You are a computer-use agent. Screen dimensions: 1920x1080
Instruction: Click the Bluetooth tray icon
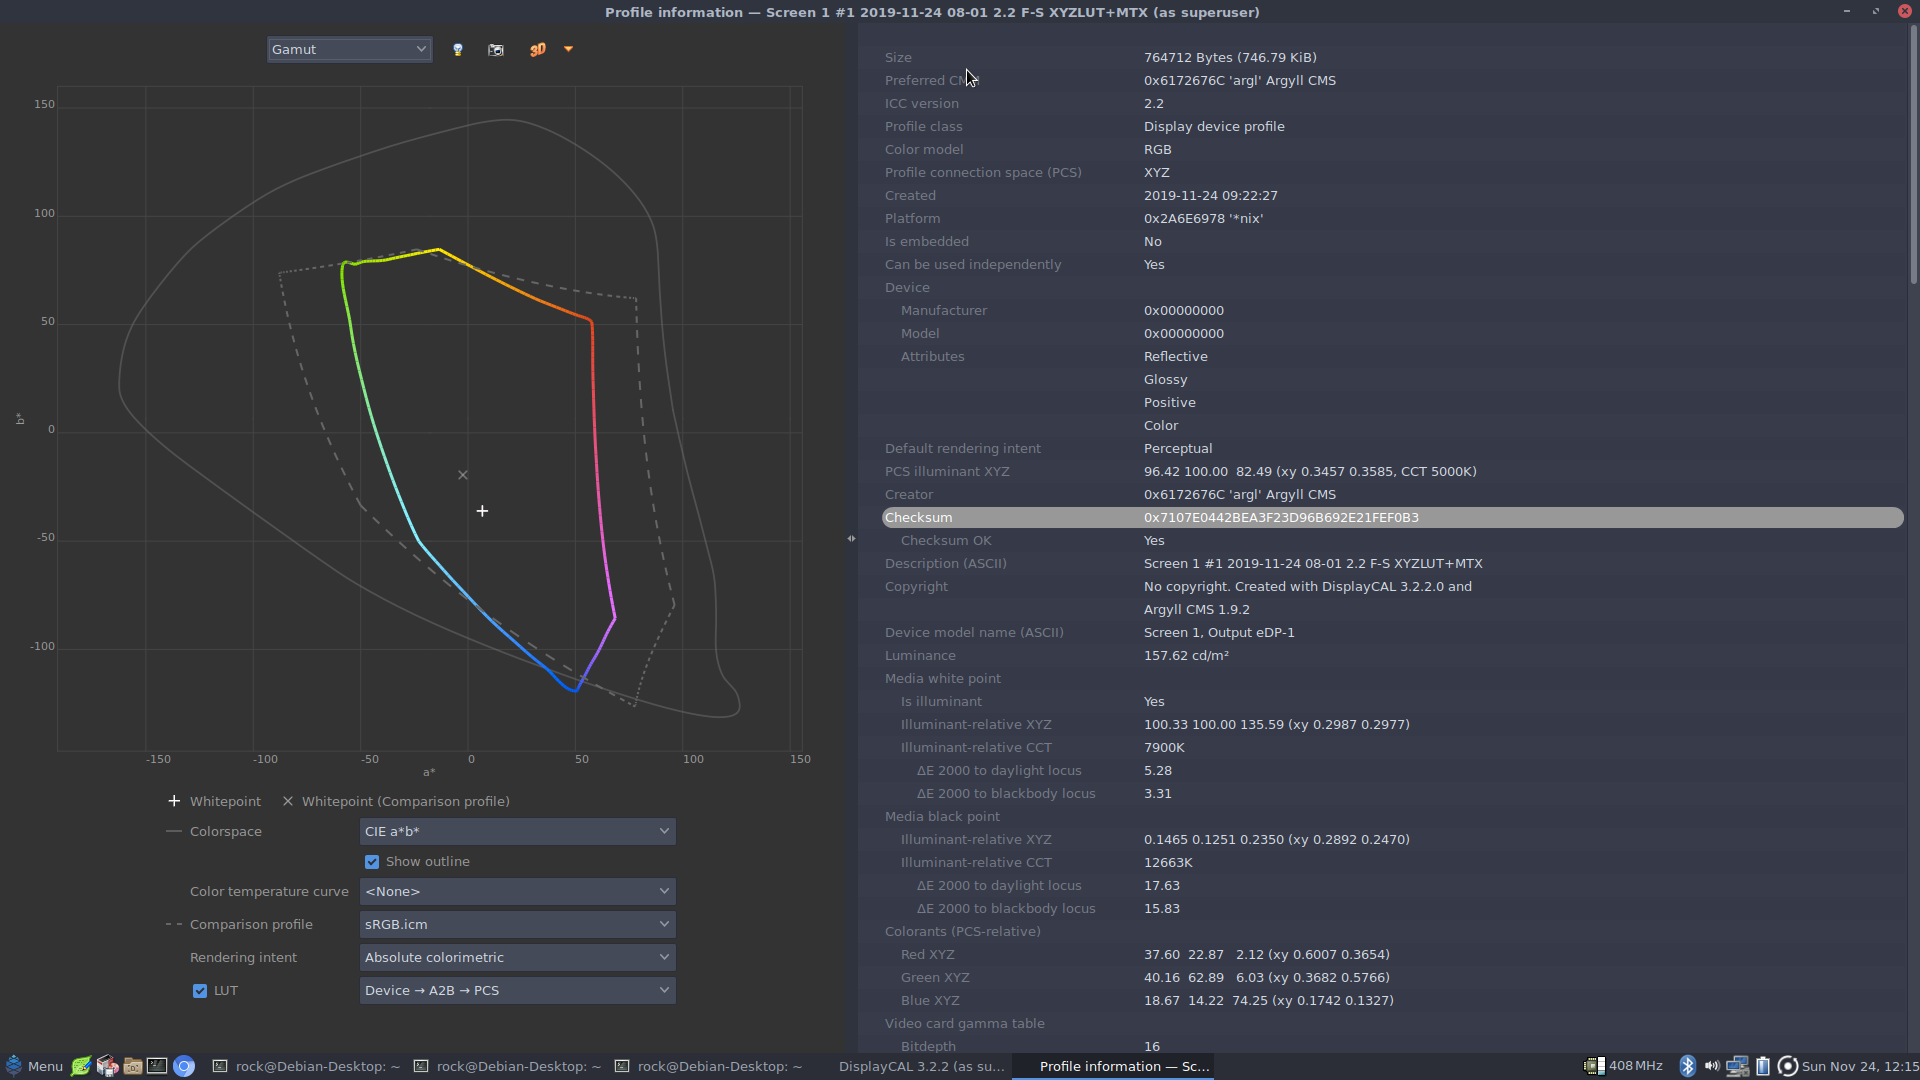click(1688, 1066)
